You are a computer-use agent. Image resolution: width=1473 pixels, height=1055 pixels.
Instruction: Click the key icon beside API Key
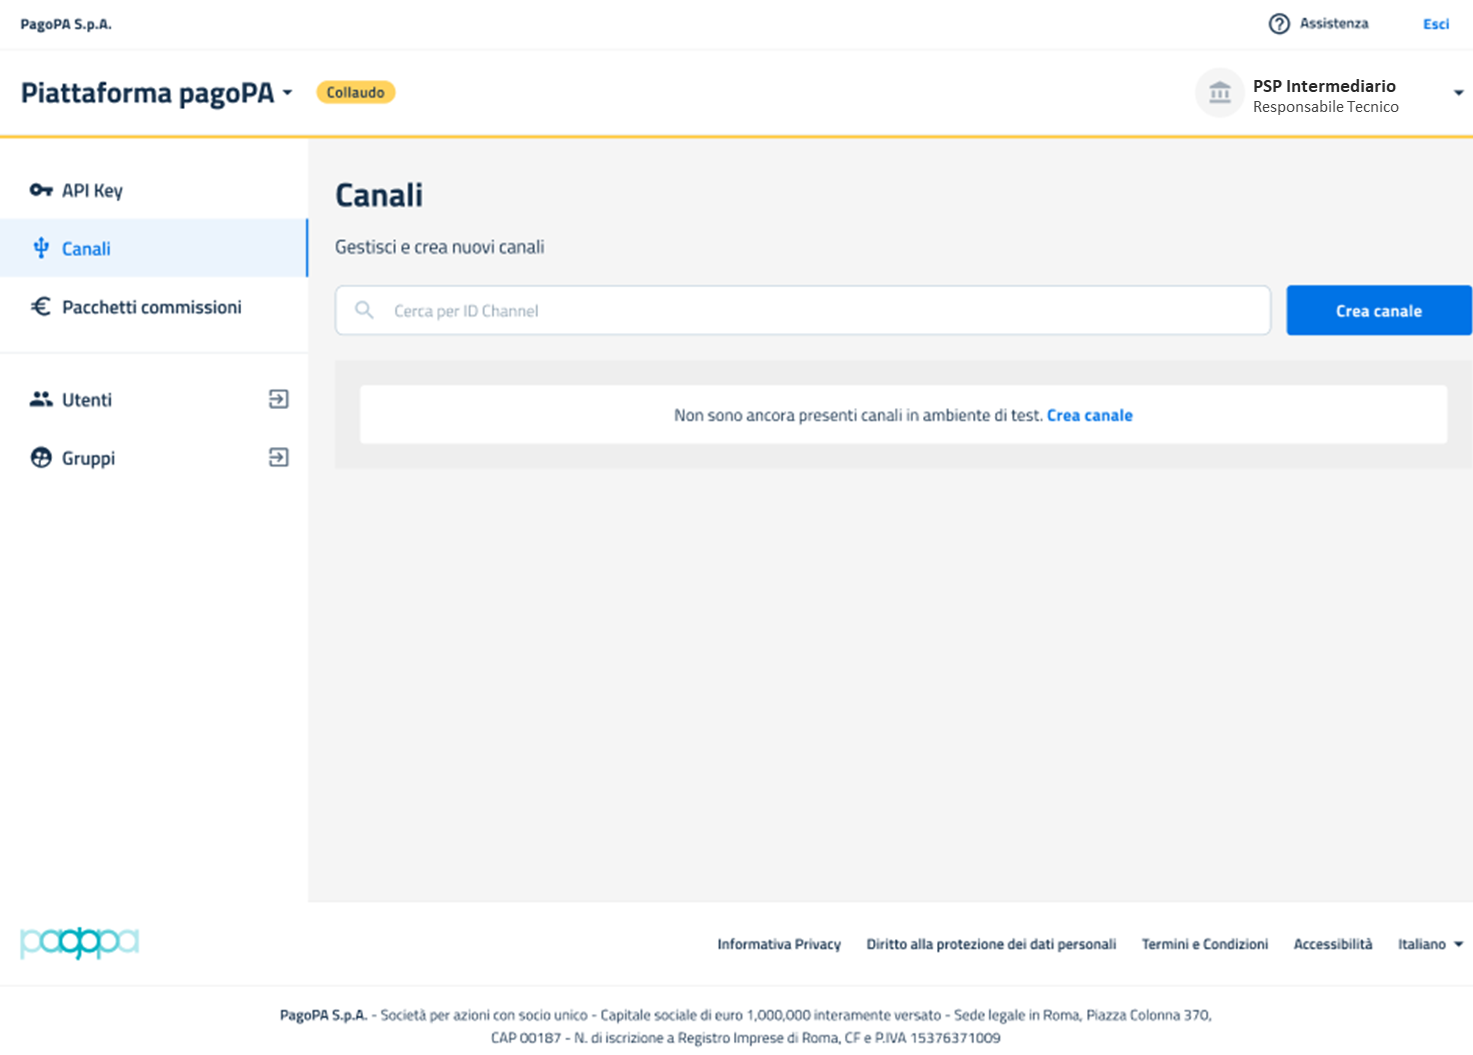click(x=40, y=190)
